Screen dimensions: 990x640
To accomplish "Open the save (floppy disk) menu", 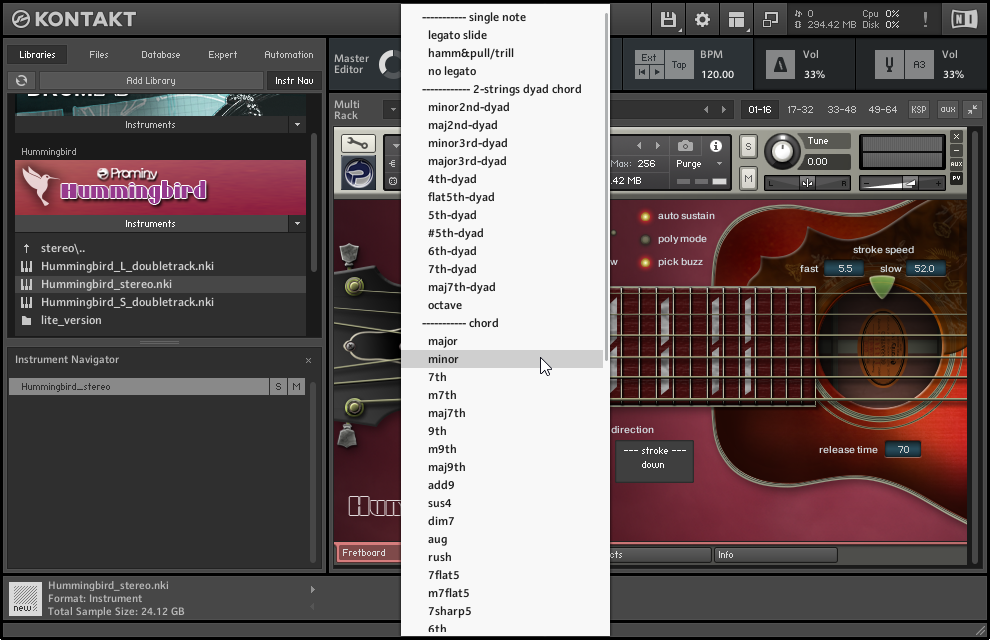I will 668,20.
